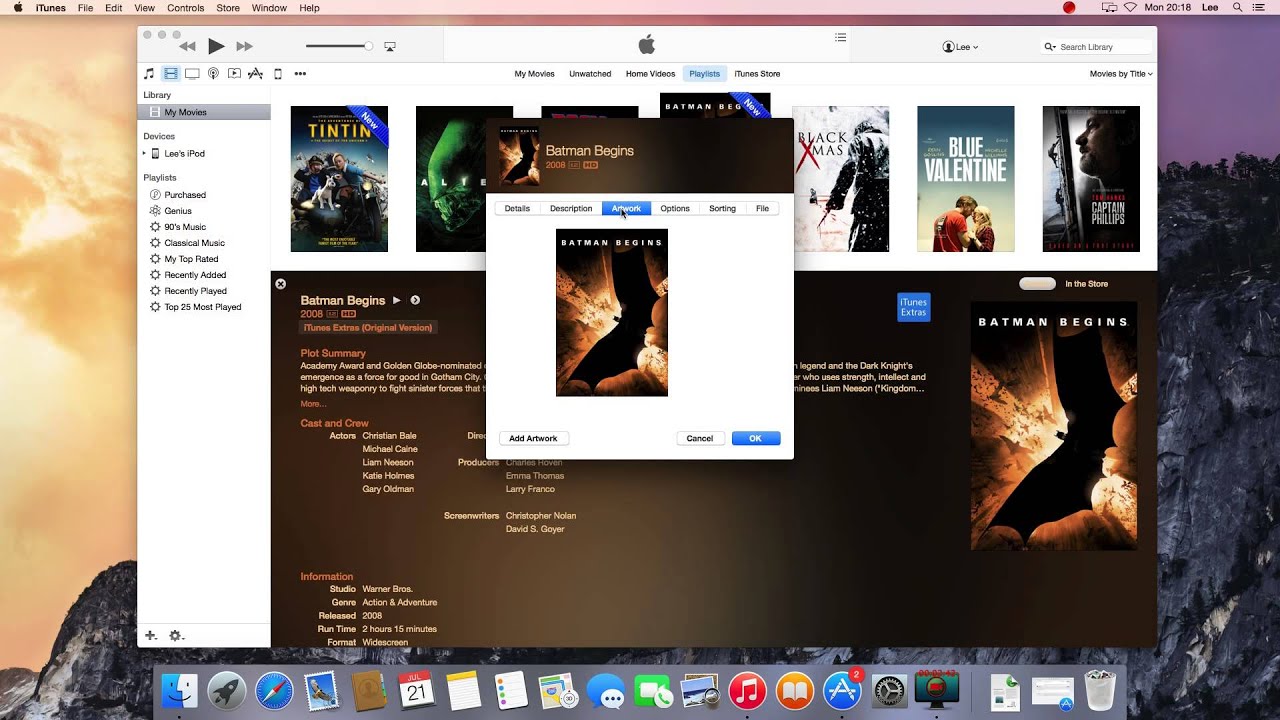Open the More (three dots) library menu
Image resolution: width=1280 pixels, height=720 pixels.
pos(300,73)
